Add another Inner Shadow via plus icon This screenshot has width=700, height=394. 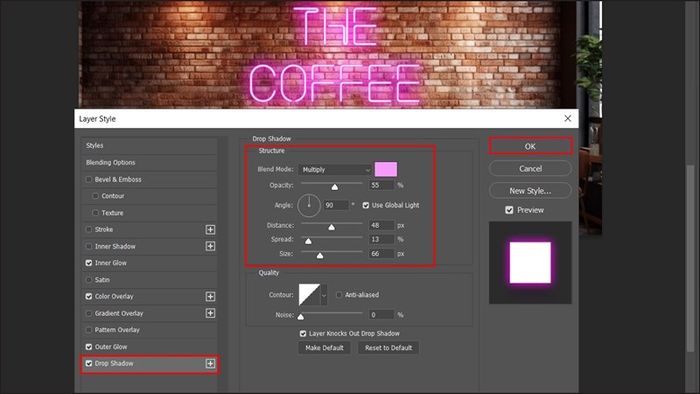pyautogui.click(x=210, y=246)
